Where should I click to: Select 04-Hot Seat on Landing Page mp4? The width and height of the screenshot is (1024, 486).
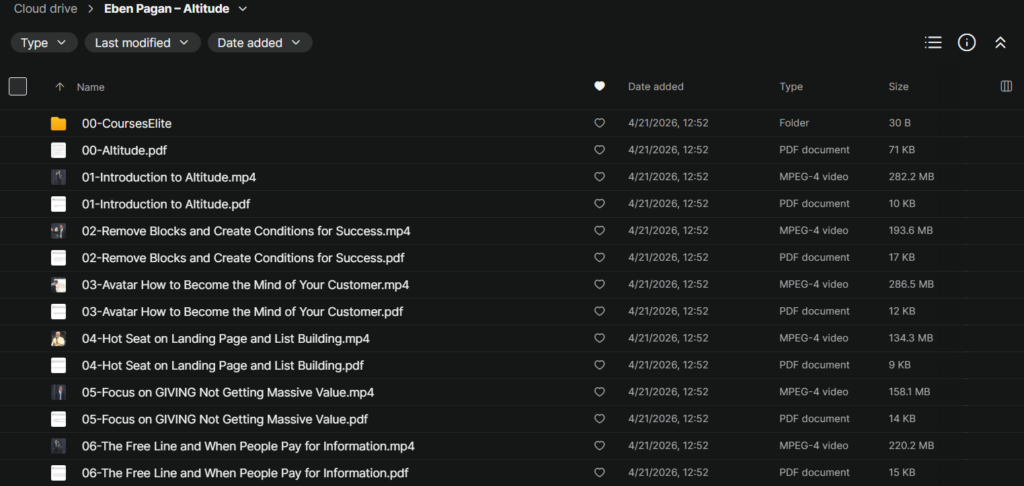click(226, 338)
